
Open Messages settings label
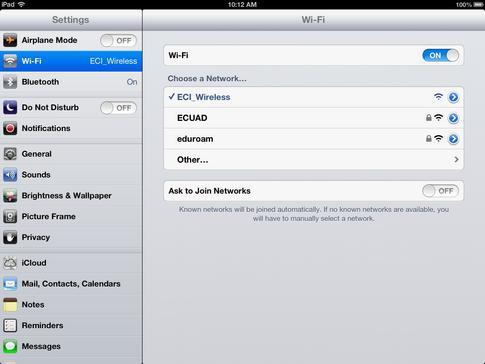pos(41,346)
